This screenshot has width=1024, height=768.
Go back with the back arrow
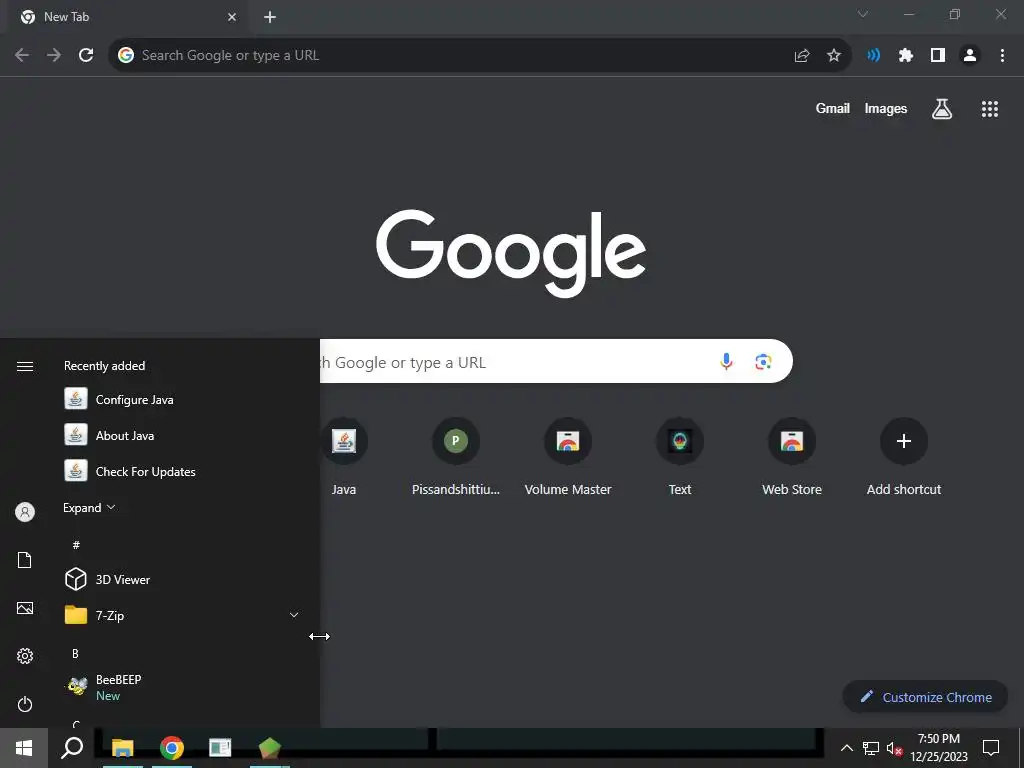pyautogui.click(x=22, y=55)
